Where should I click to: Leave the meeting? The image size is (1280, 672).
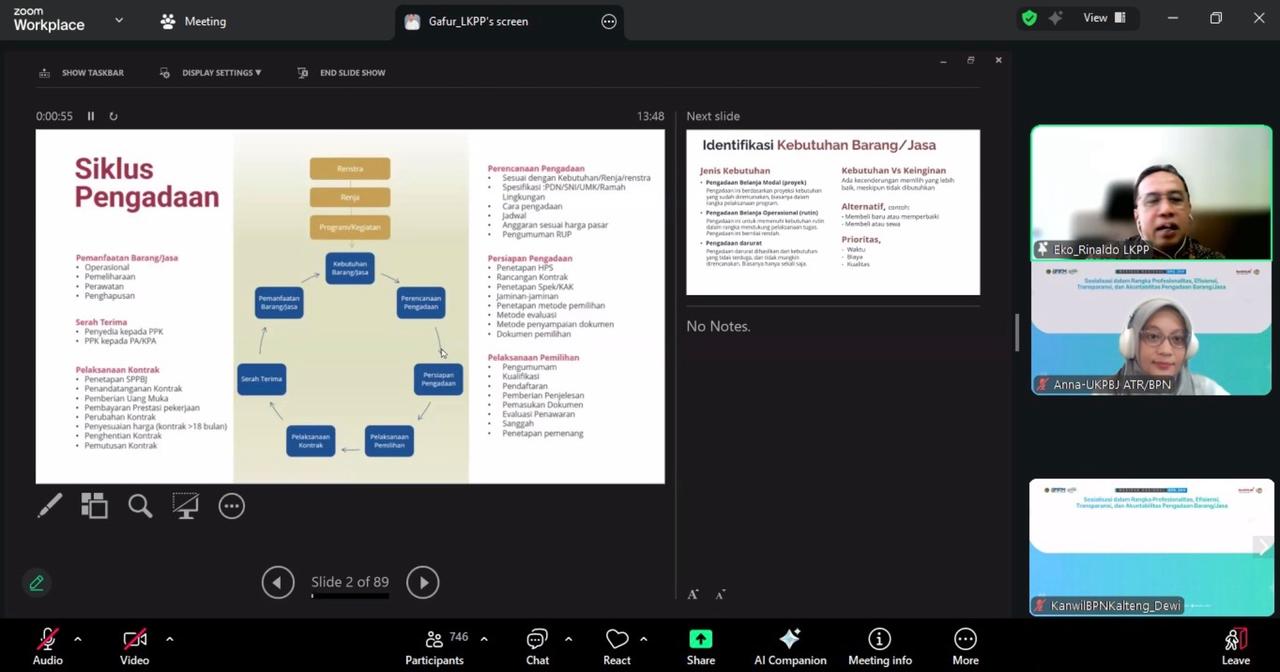[x=1235, y=646]
